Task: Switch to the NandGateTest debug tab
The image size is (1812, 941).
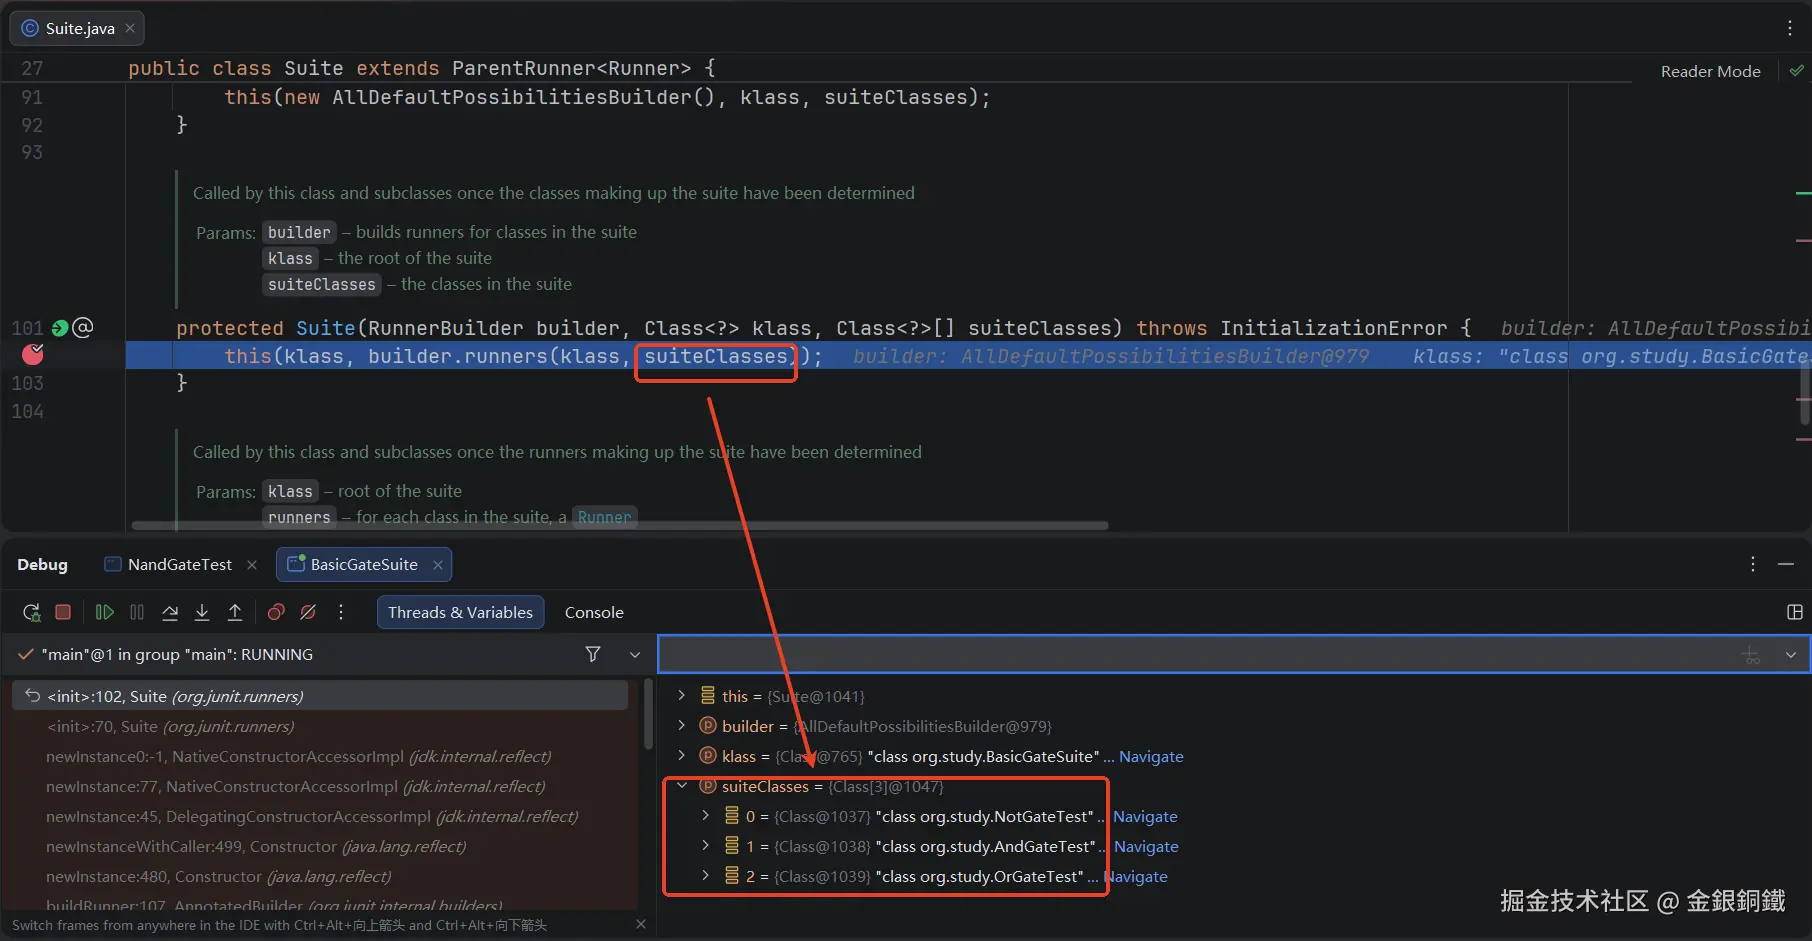Action: coord(180,565)
